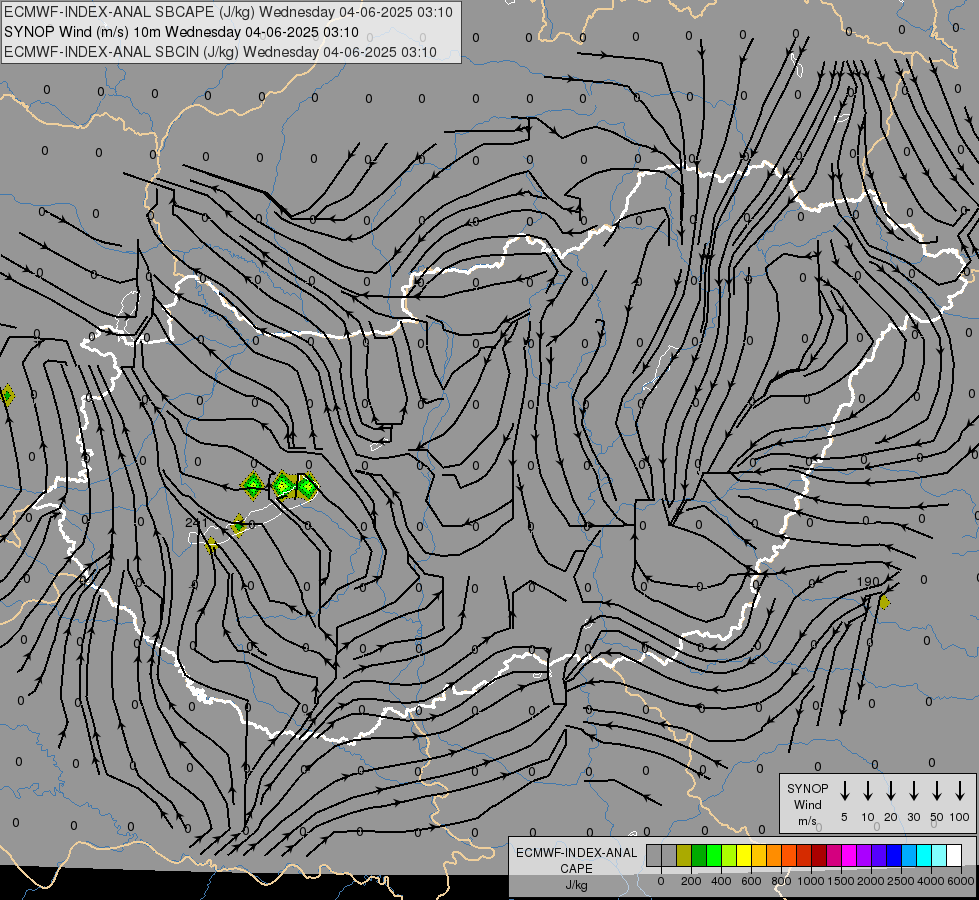The image size is (979, 900).
Task: Click the 'ECMWF-INDEX-ANAL' label in the color legend
Action: coord(576,853)
